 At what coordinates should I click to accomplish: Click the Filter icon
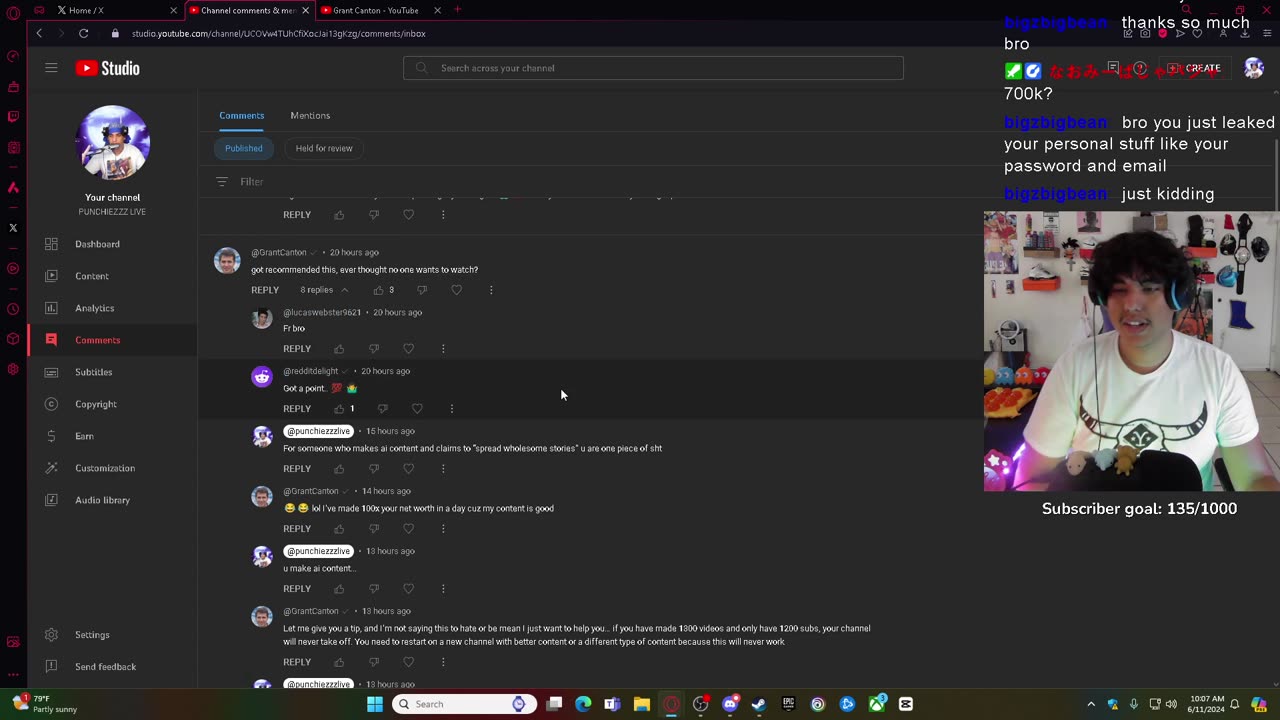[x=222, y=182]
